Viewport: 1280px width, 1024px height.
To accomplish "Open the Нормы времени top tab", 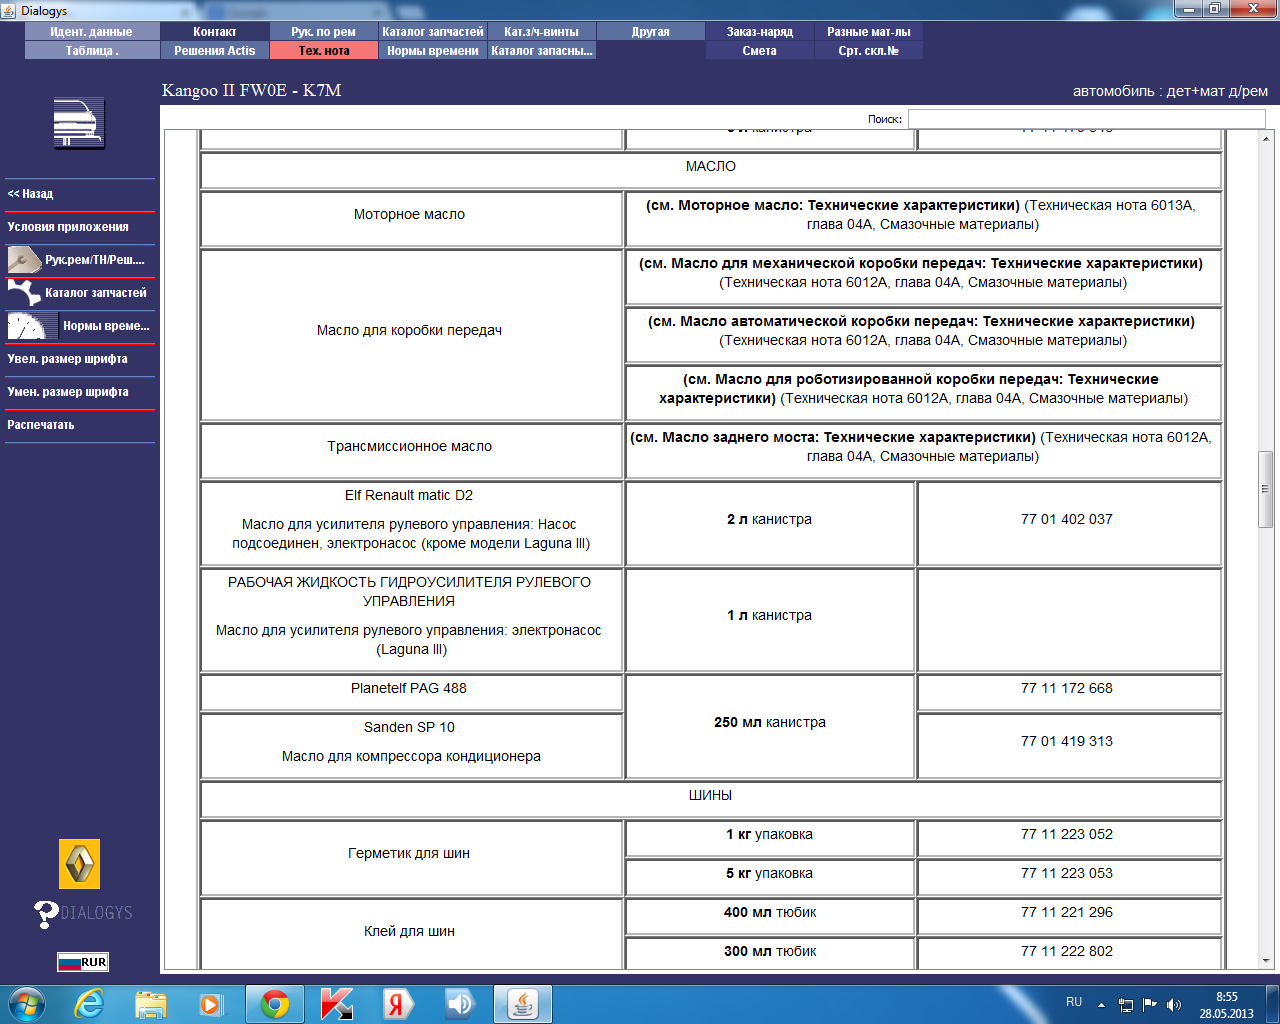I will (433, 51).
